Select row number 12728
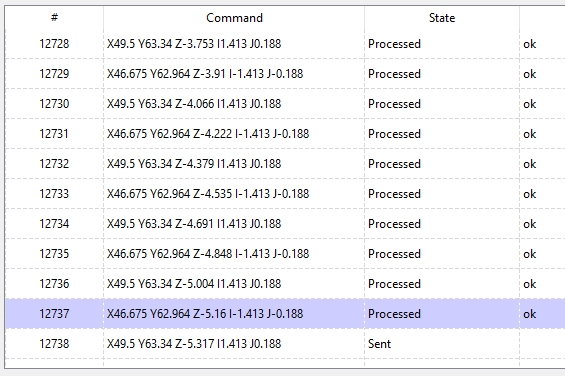The height and width of the screenshot is (376, 565). click(x=54, y=44)
